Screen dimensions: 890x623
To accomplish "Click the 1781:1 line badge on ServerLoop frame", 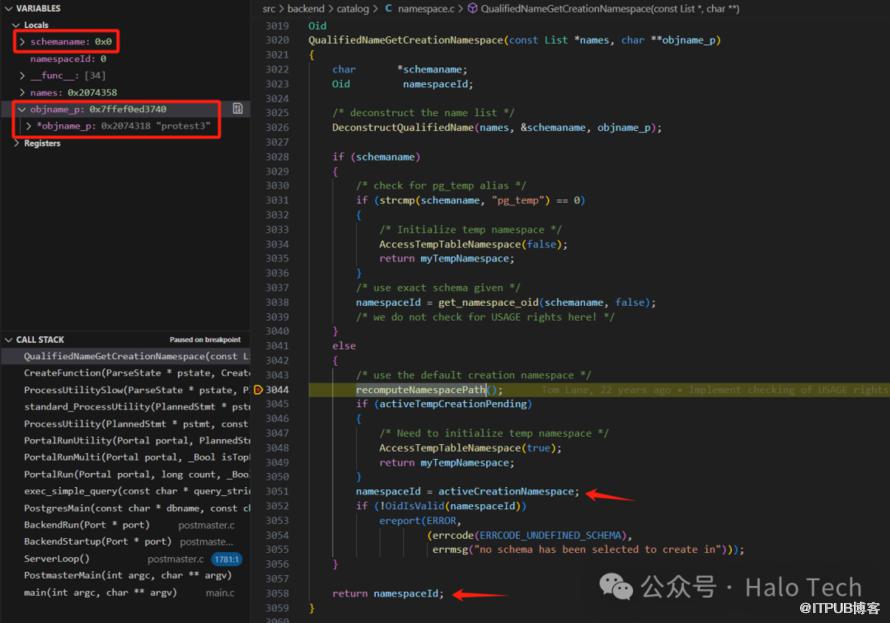I will pos(226,559).
